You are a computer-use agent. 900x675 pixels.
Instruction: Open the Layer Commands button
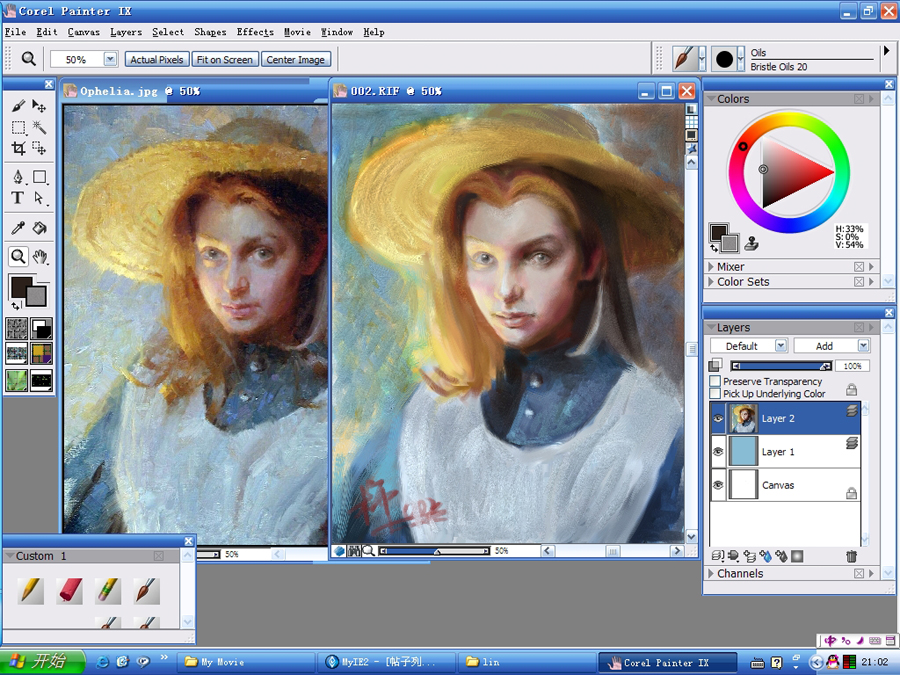coord(717,556)
